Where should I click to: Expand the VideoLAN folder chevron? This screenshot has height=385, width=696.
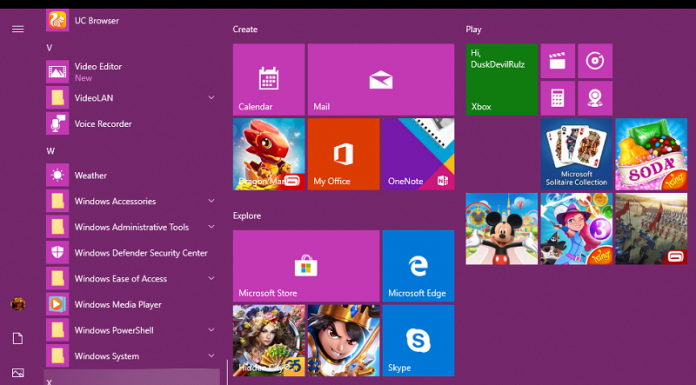211,97
